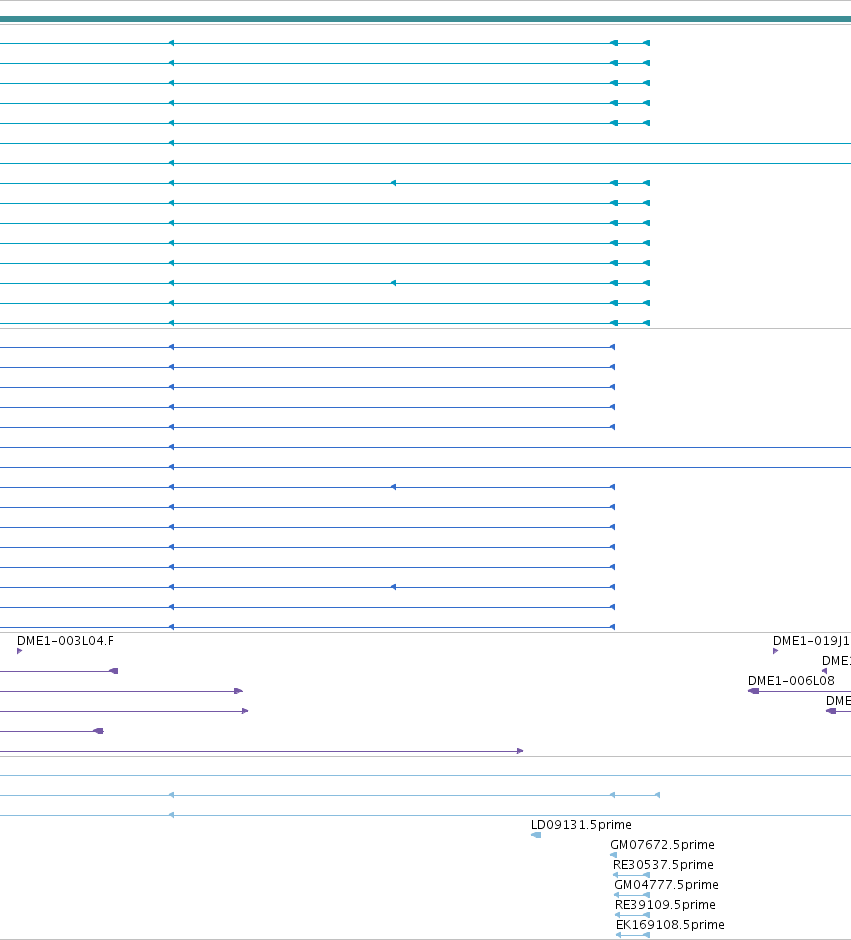This screenshot has height=940, width=851.
Task: Select the GM07672.5prime label
Action: click(x=662, y=845)
